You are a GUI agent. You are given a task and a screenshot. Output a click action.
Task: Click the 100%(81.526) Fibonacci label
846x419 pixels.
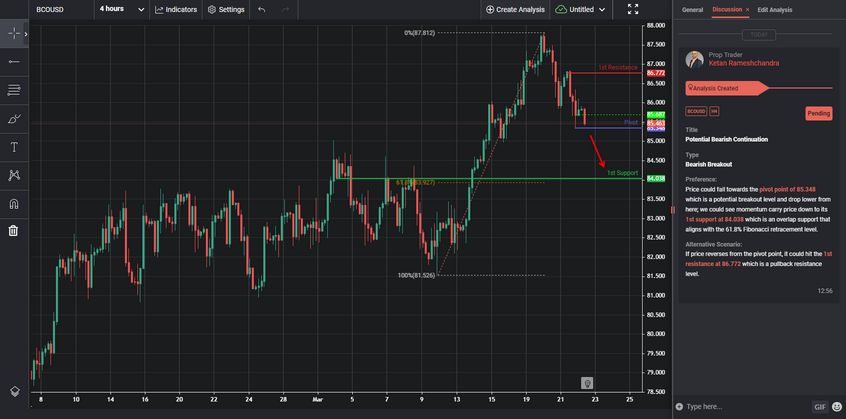point(417,276)
